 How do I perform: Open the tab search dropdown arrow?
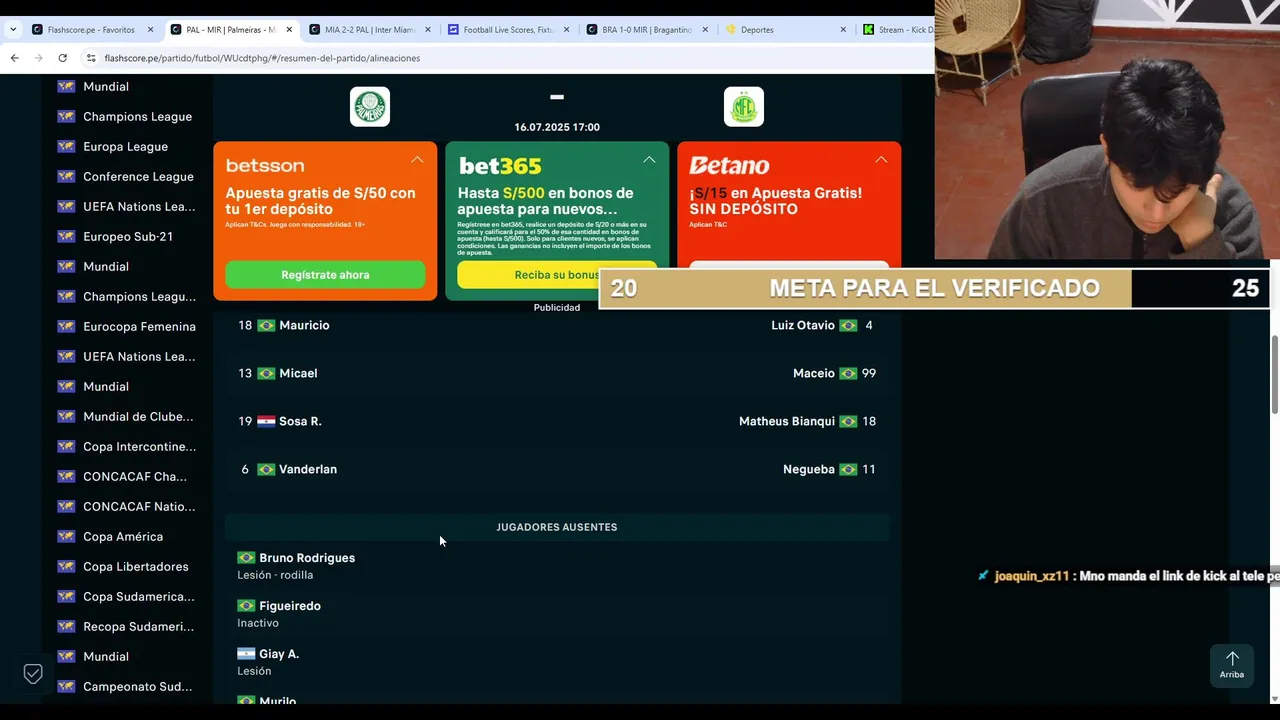13,30
